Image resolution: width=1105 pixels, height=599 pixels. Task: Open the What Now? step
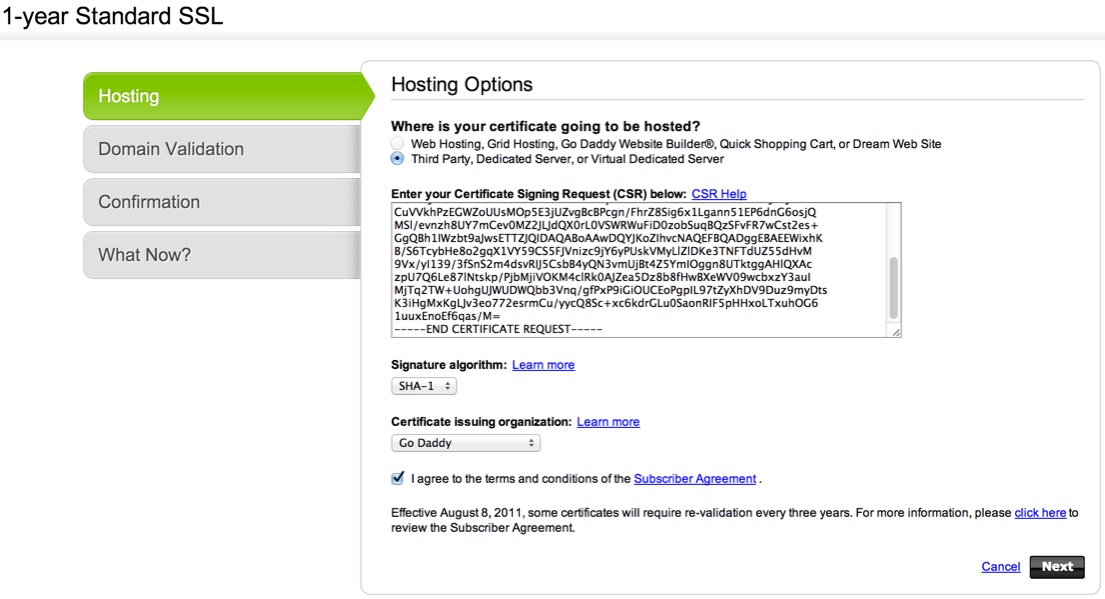(220, 255)
